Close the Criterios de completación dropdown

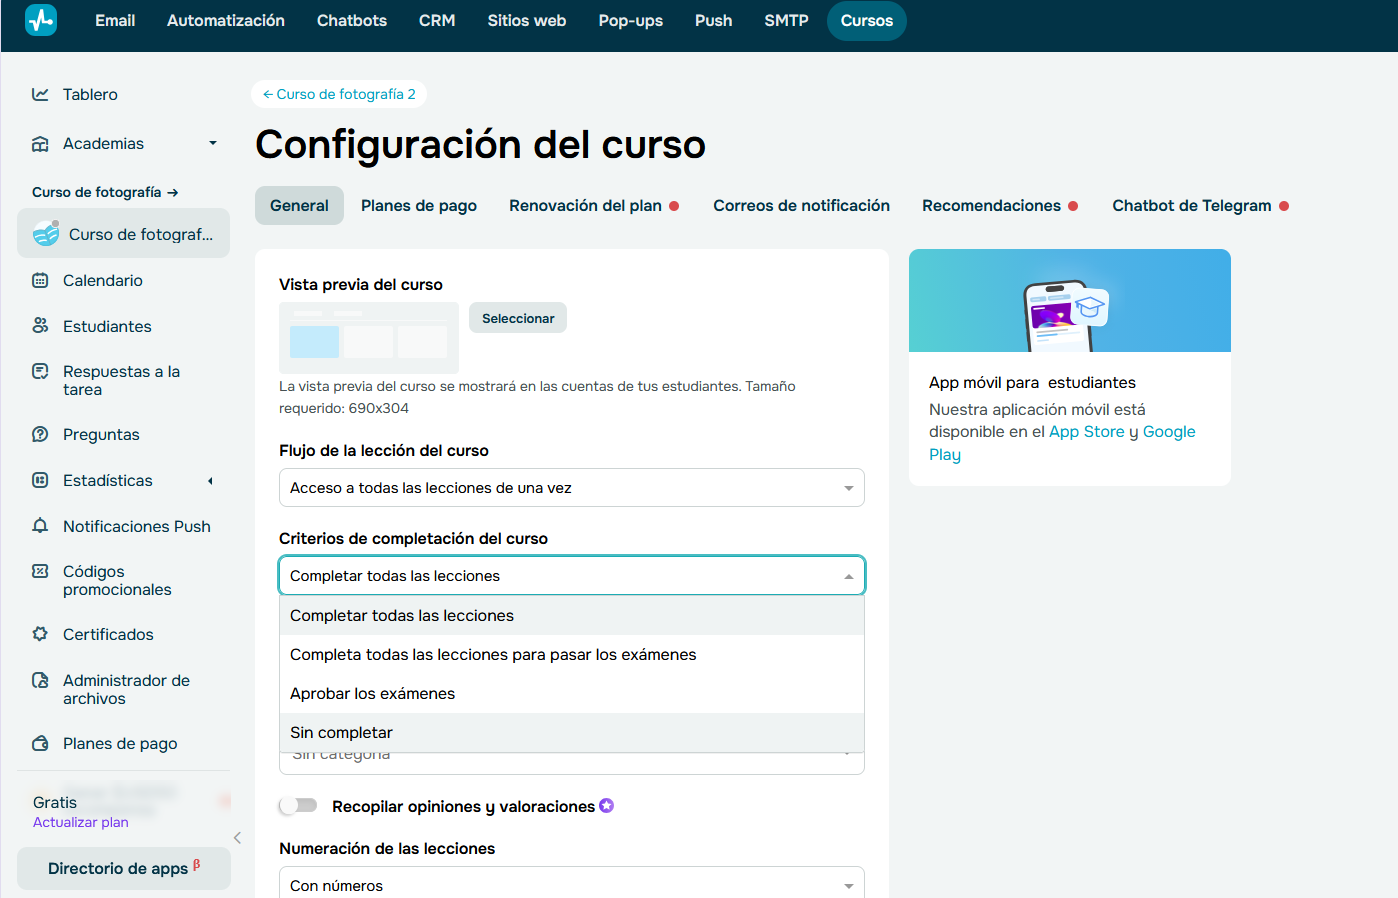point(572,576)
